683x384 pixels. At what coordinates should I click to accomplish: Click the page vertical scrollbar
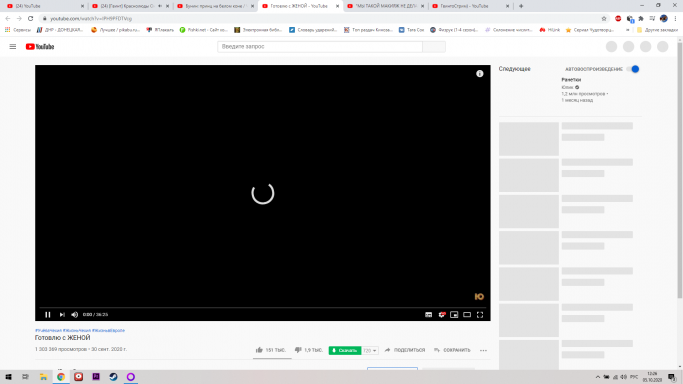680,169
